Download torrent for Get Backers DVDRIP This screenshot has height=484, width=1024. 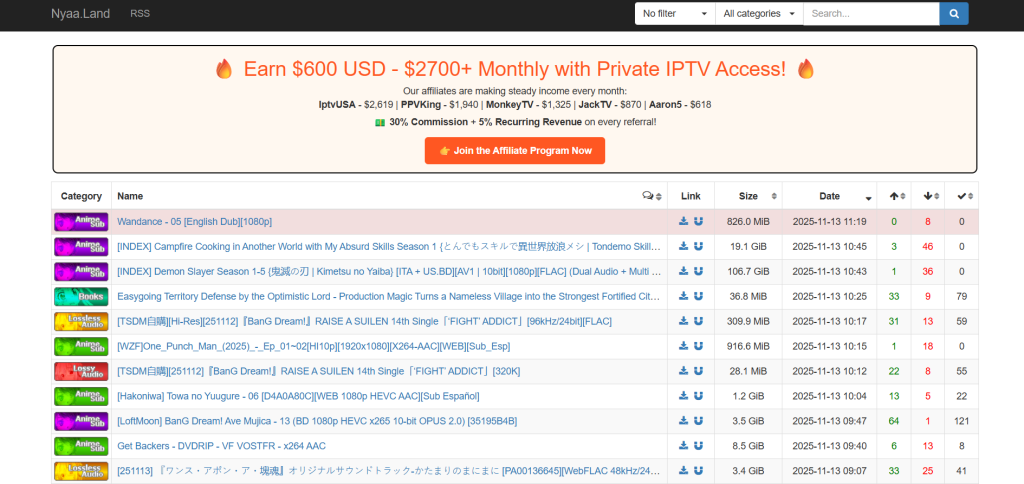[x=683, y=446]
